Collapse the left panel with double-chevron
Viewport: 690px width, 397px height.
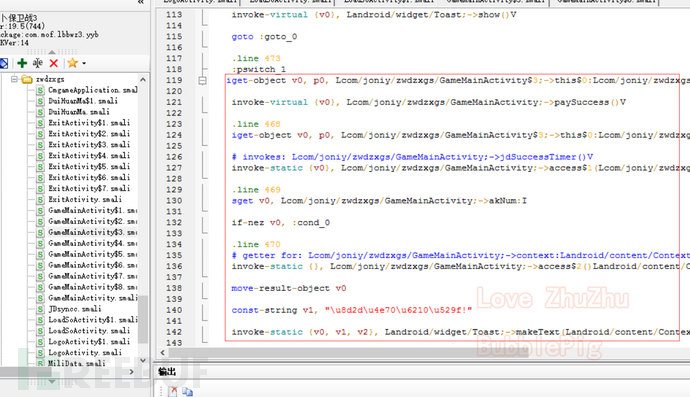coord(141,2)
